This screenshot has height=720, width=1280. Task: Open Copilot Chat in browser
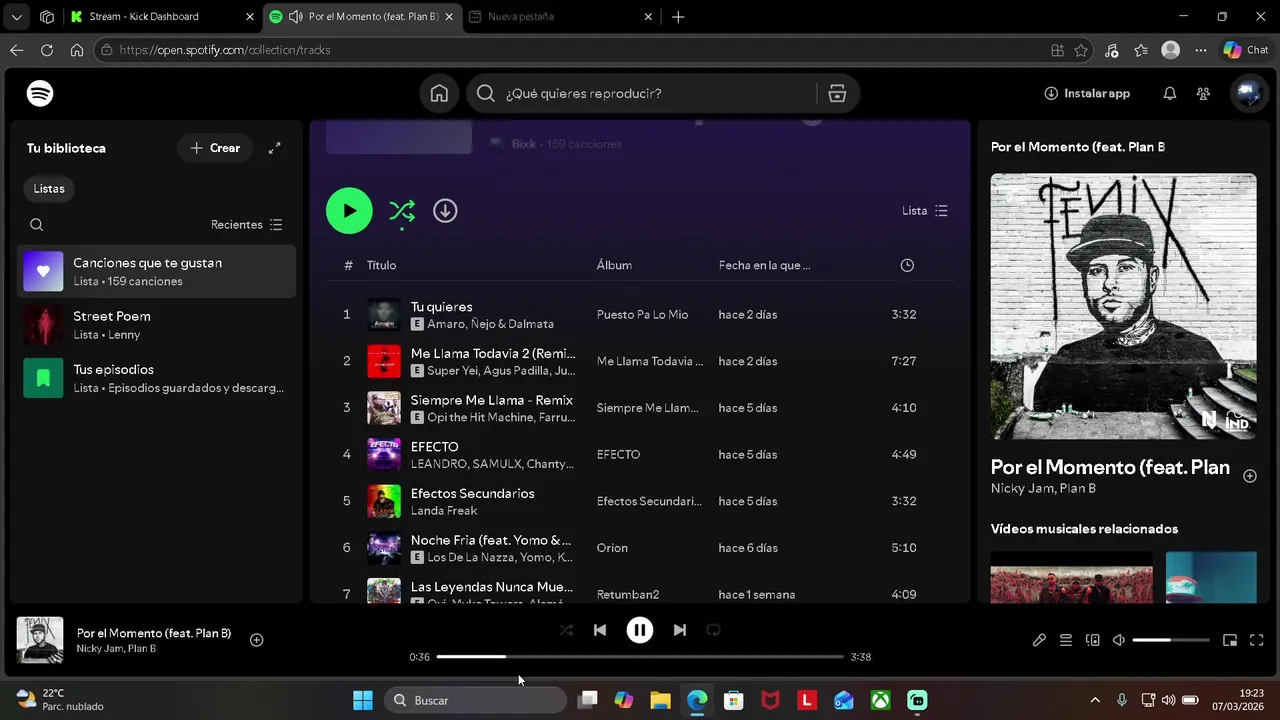pos(1246,50)
